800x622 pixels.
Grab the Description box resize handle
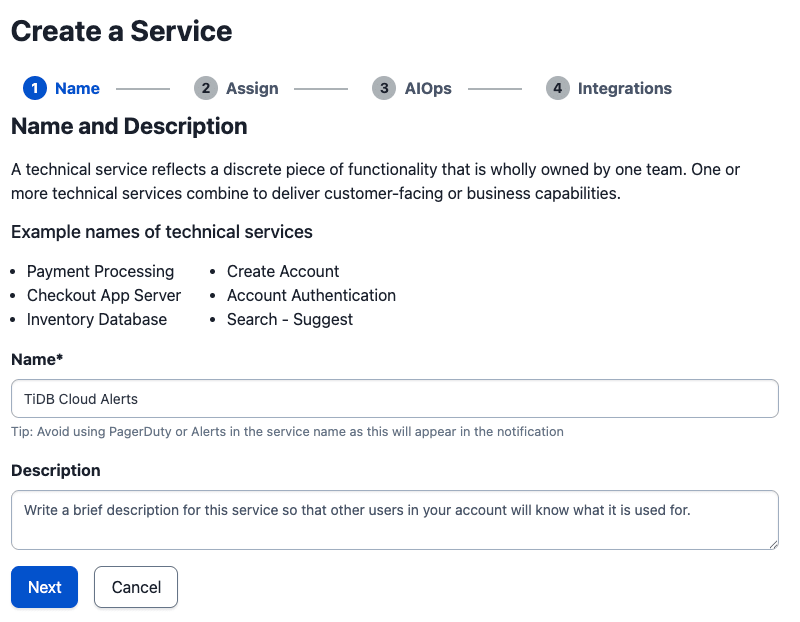(x=773, y=544)
